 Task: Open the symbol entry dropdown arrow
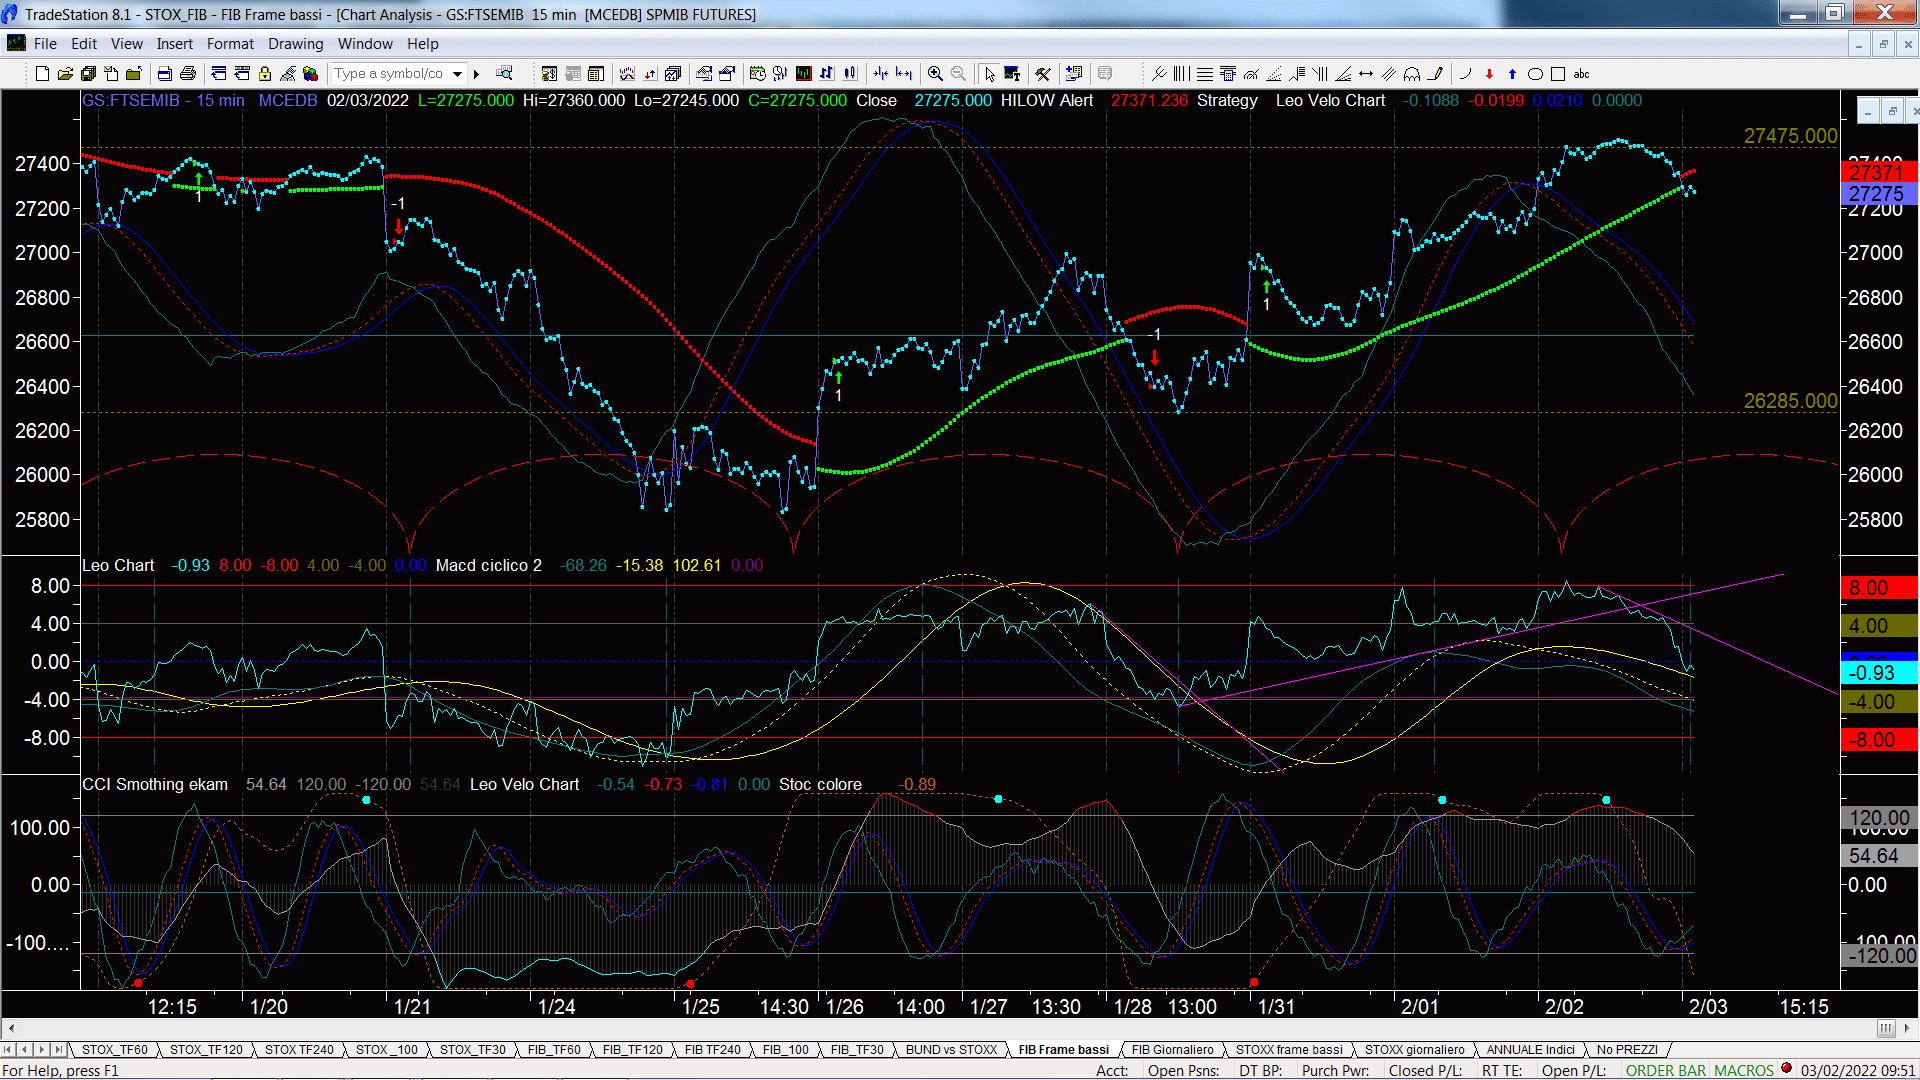point(458,73)
